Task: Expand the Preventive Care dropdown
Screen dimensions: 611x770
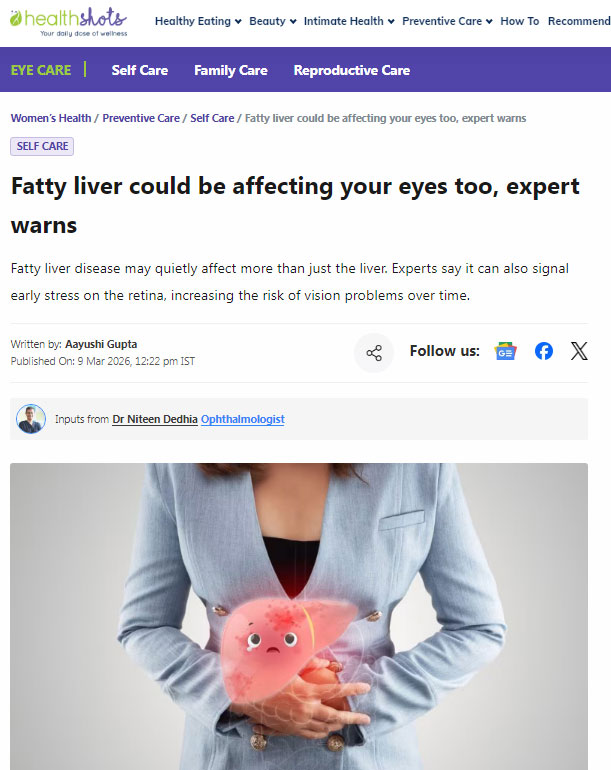Action: (x=447, y=21)
